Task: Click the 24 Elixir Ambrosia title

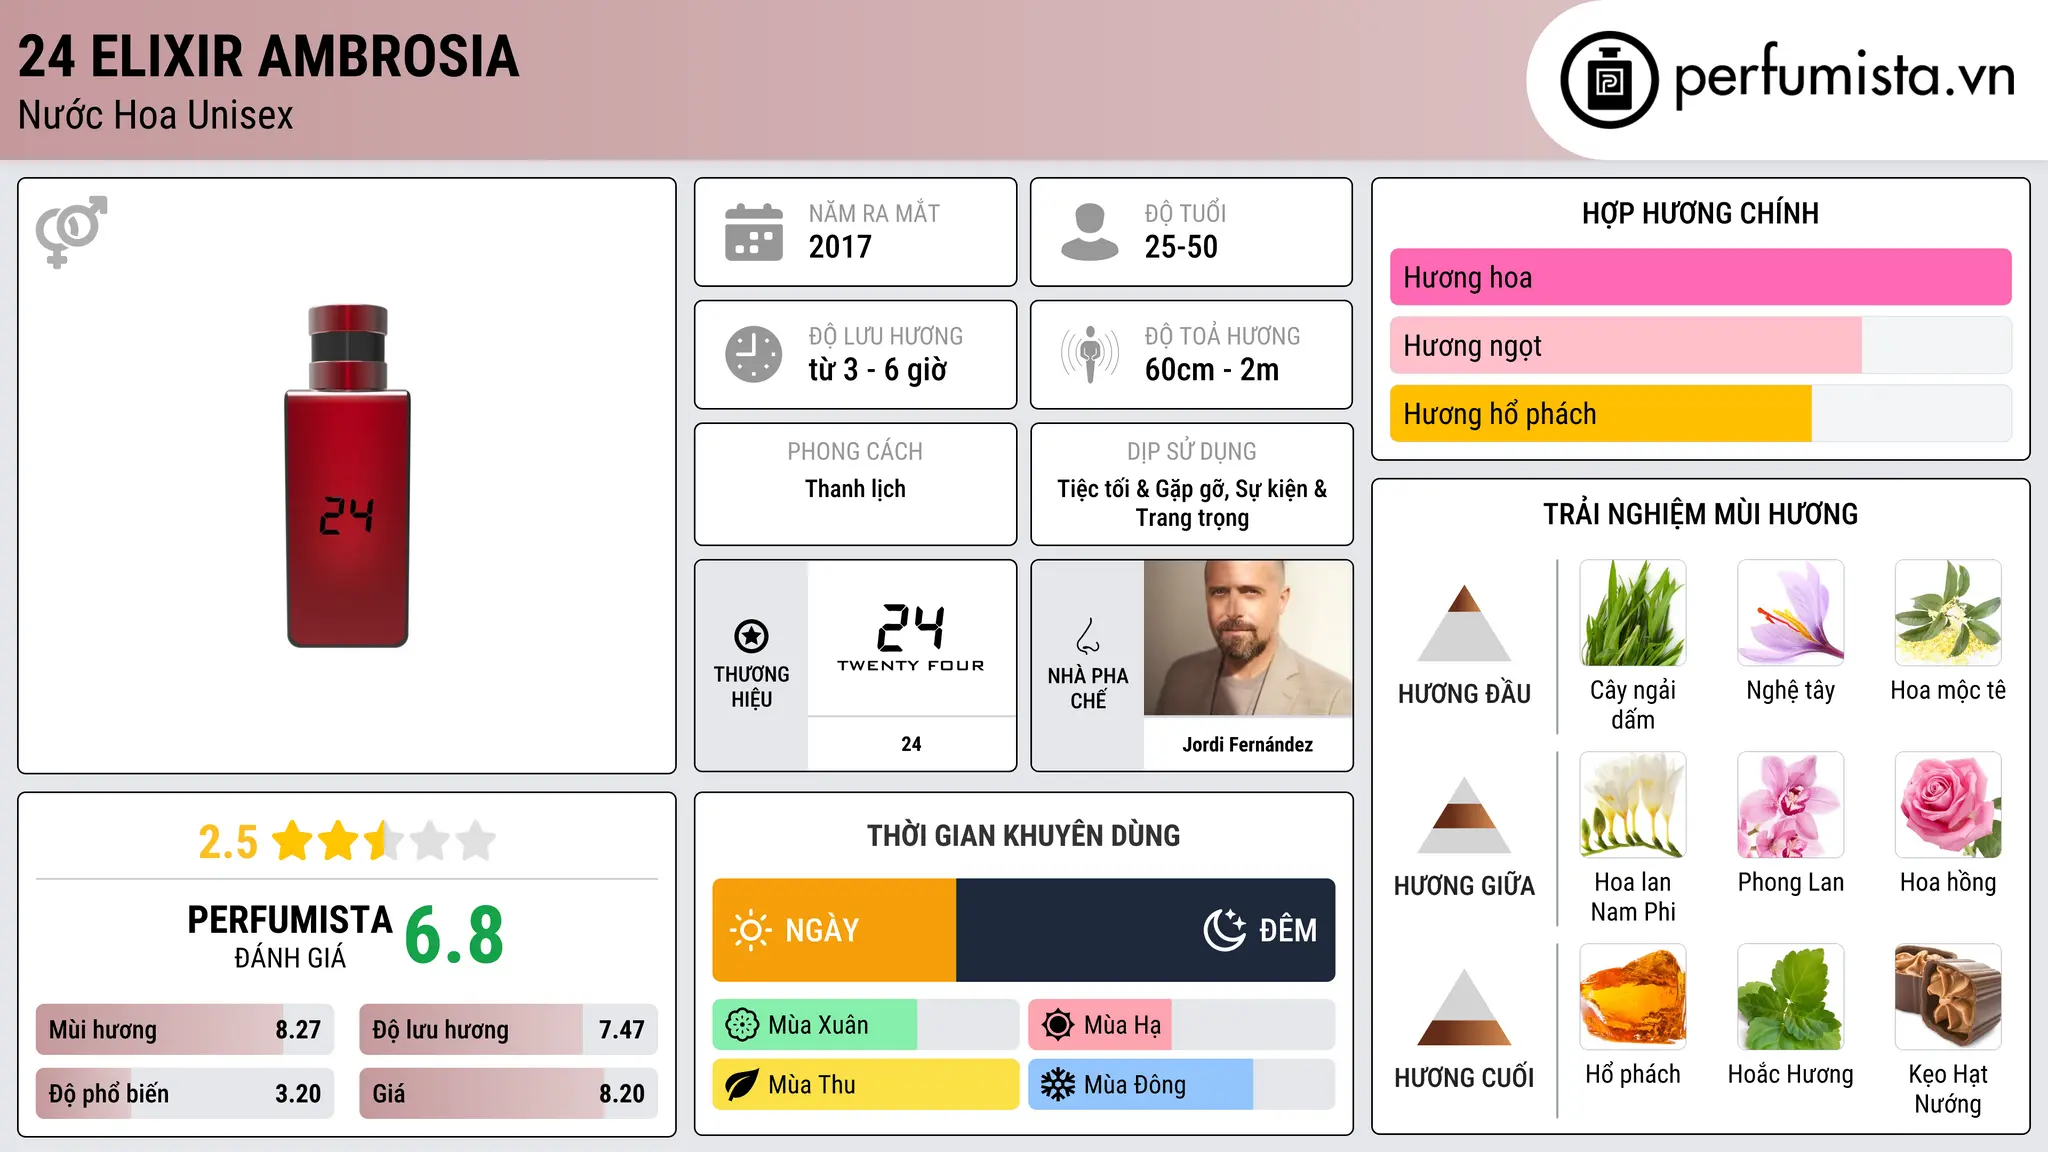Action: pos(269,56)
